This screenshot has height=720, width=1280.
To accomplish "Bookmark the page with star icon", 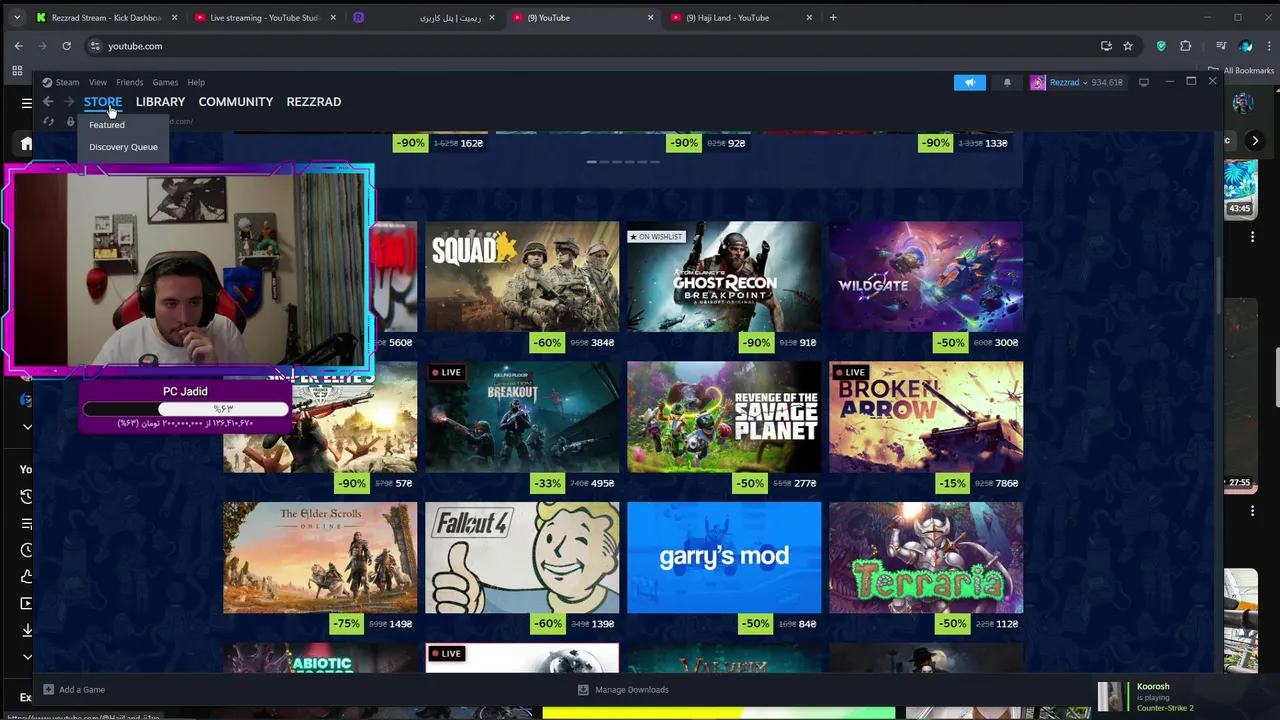I will (1128, 46).
